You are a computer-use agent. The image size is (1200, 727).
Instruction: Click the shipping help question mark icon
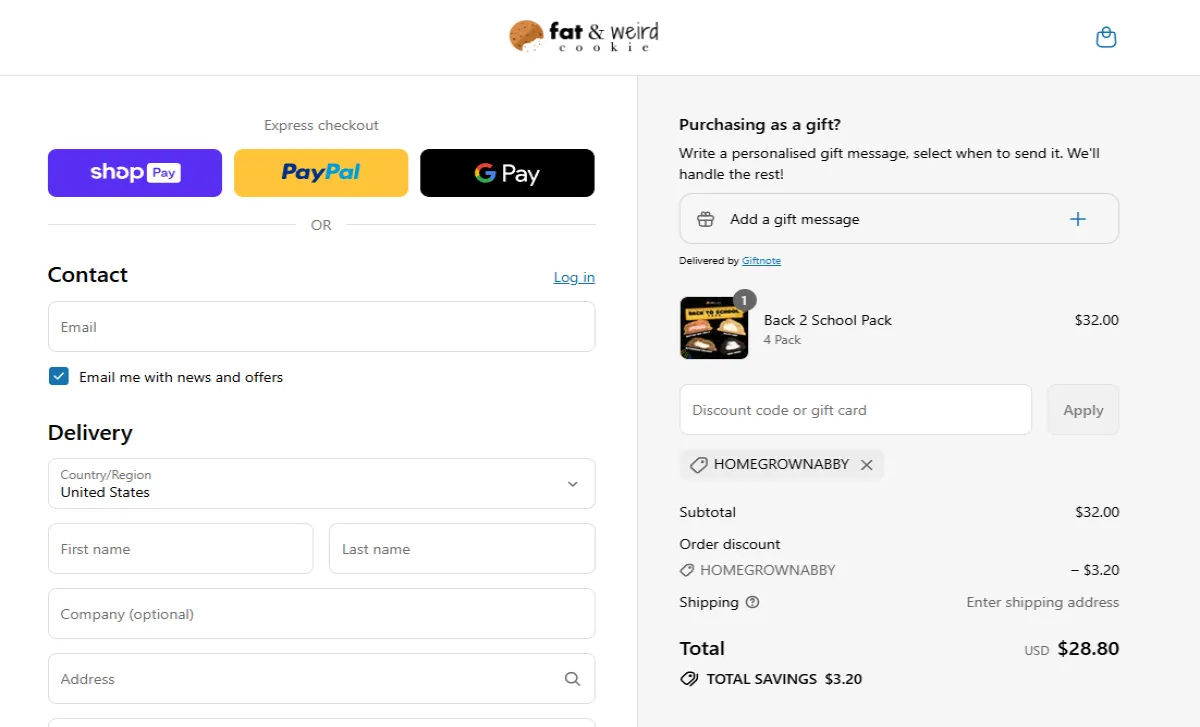coord(753,602)
